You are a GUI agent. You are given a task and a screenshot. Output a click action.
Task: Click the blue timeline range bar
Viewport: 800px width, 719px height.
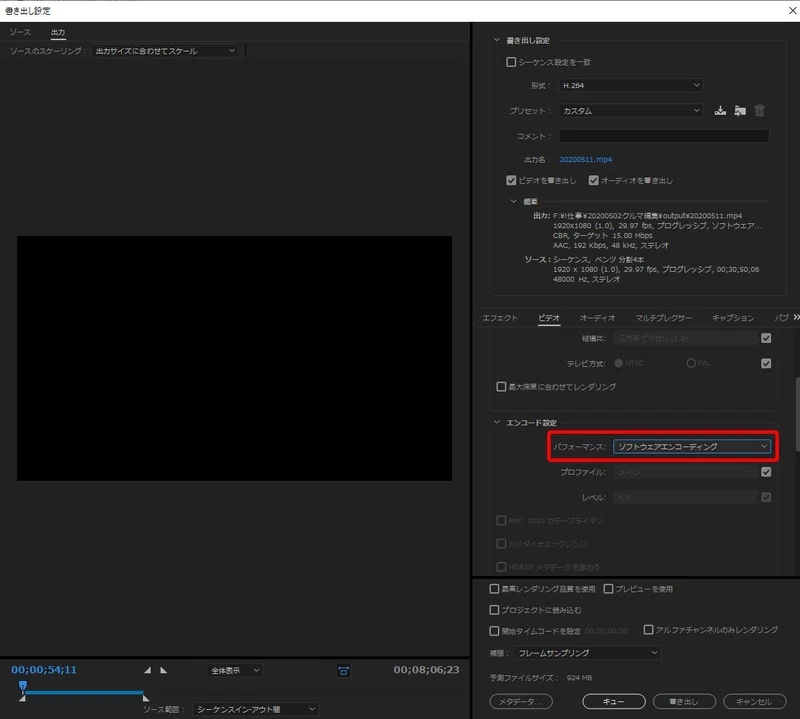point(84,692)
